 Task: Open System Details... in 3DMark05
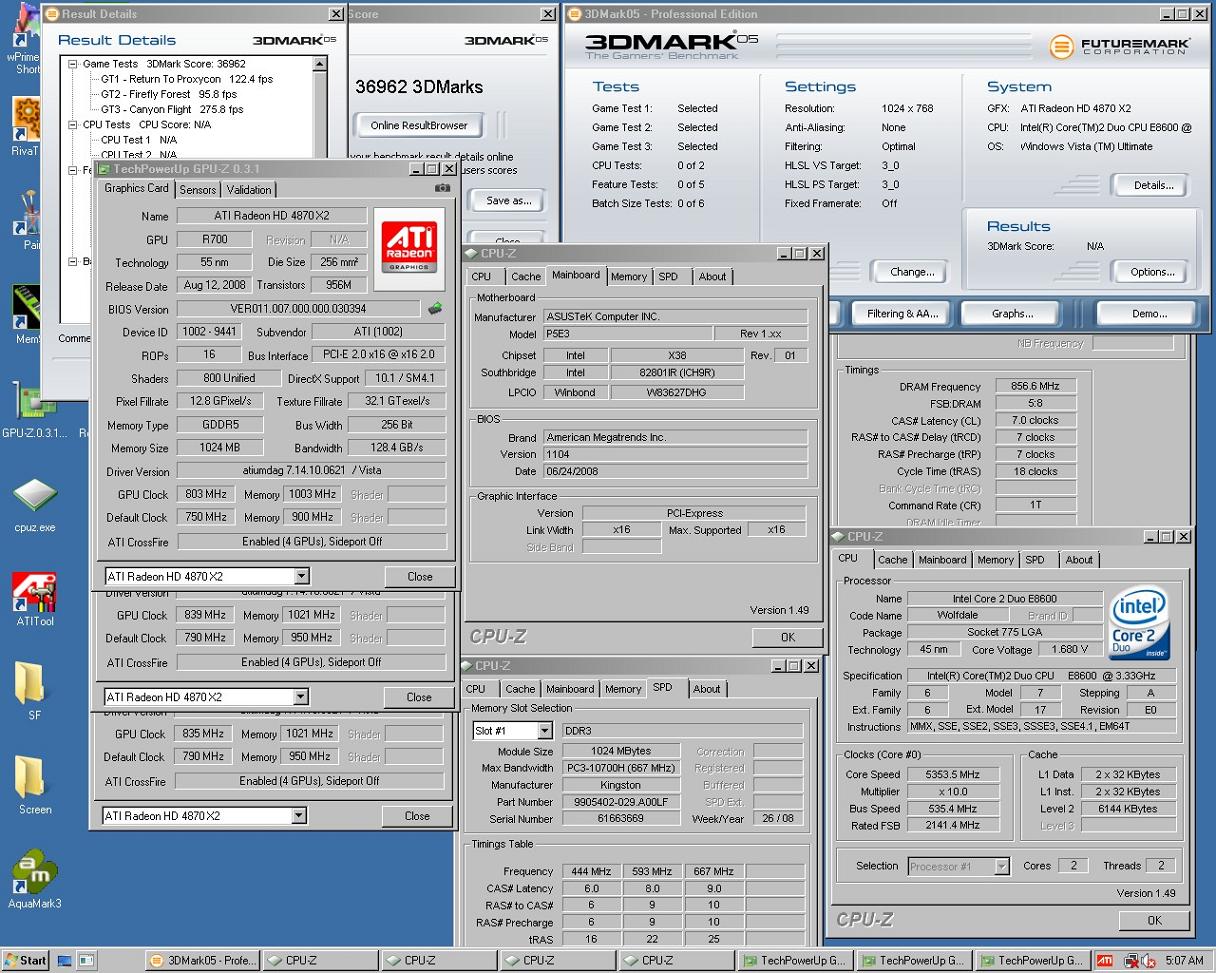[x=1153, y=185]
